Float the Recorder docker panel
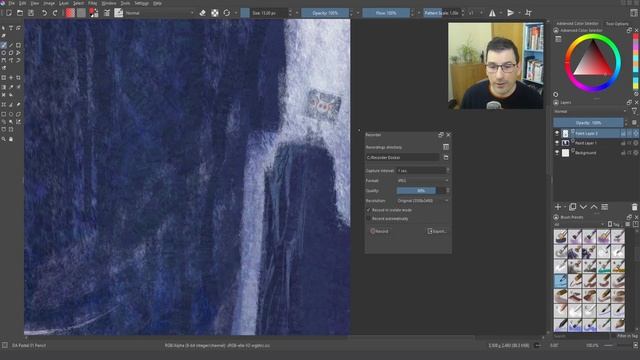 coord(441,135)
